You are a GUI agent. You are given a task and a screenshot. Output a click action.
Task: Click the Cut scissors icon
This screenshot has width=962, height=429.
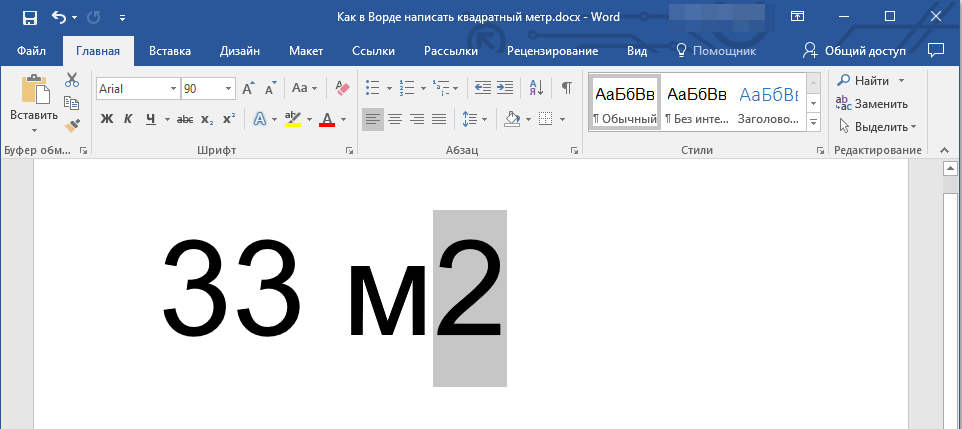click(x=72, y=81)
